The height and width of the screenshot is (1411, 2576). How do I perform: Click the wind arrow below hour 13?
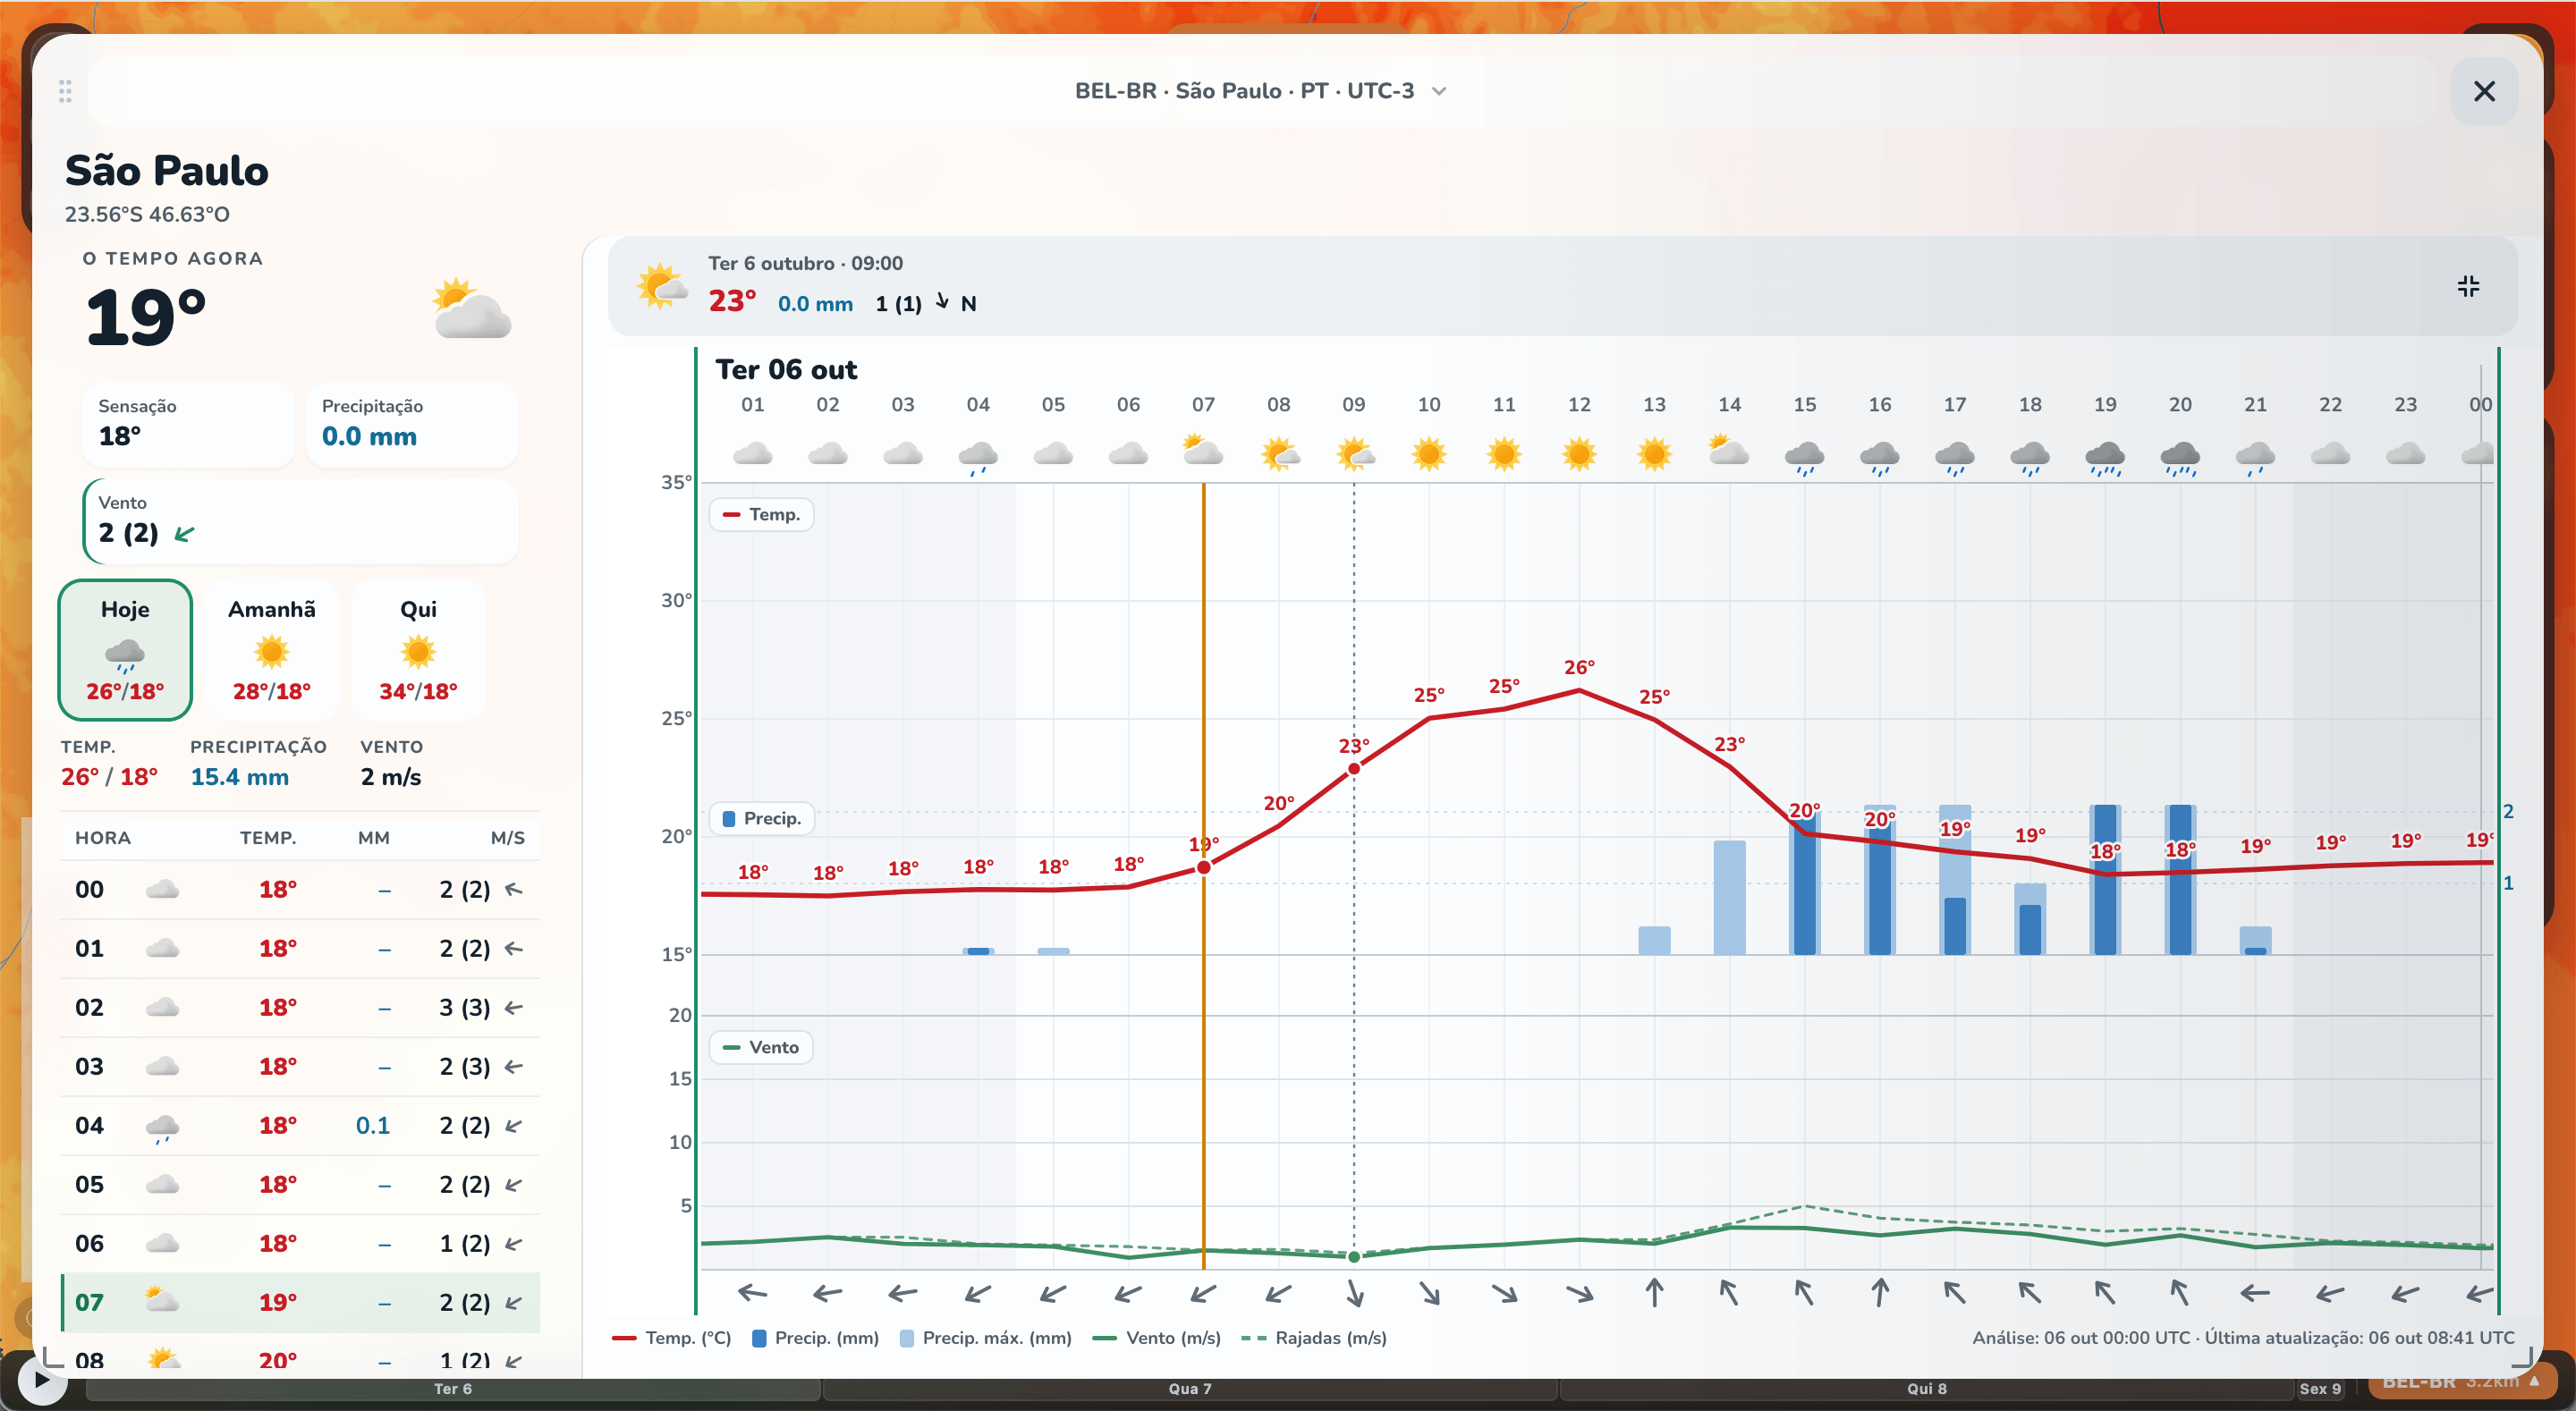1654,1293
